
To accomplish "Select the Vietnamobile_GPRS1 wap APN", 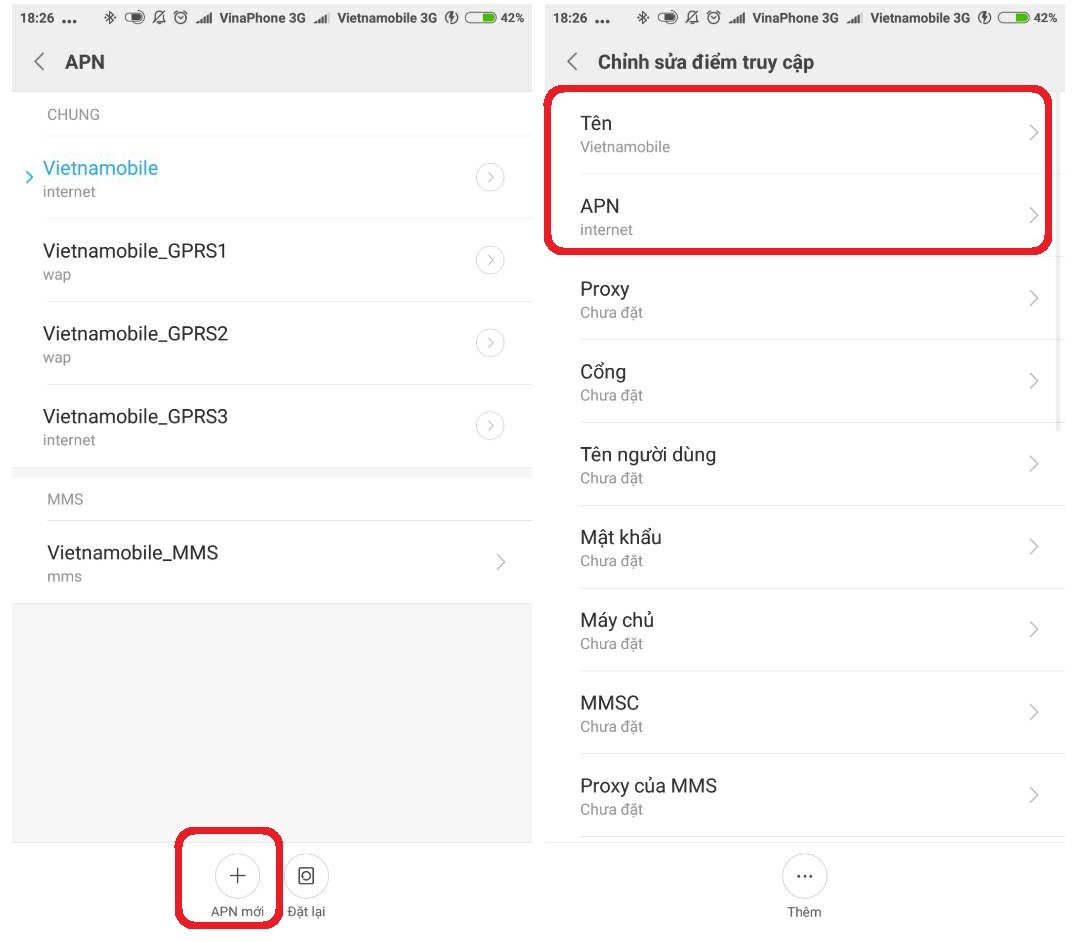I will (272, 260).
